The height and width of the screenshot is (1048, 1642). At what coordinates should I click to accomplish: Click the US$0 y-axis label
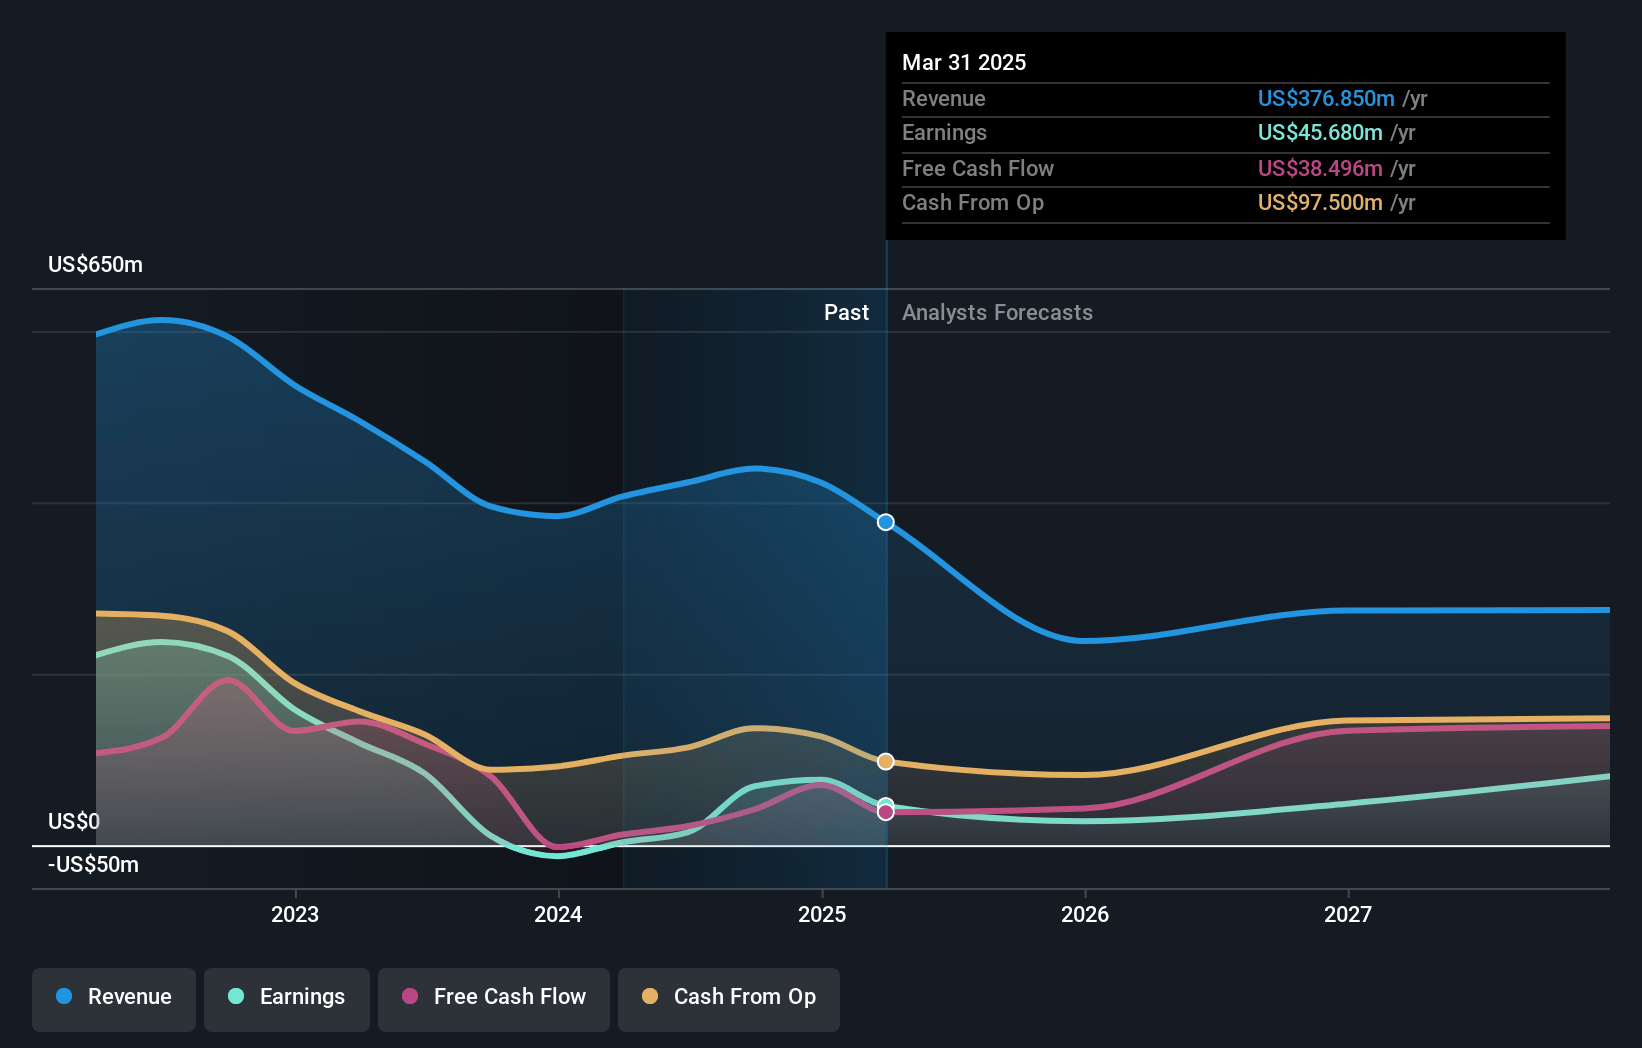74,822
